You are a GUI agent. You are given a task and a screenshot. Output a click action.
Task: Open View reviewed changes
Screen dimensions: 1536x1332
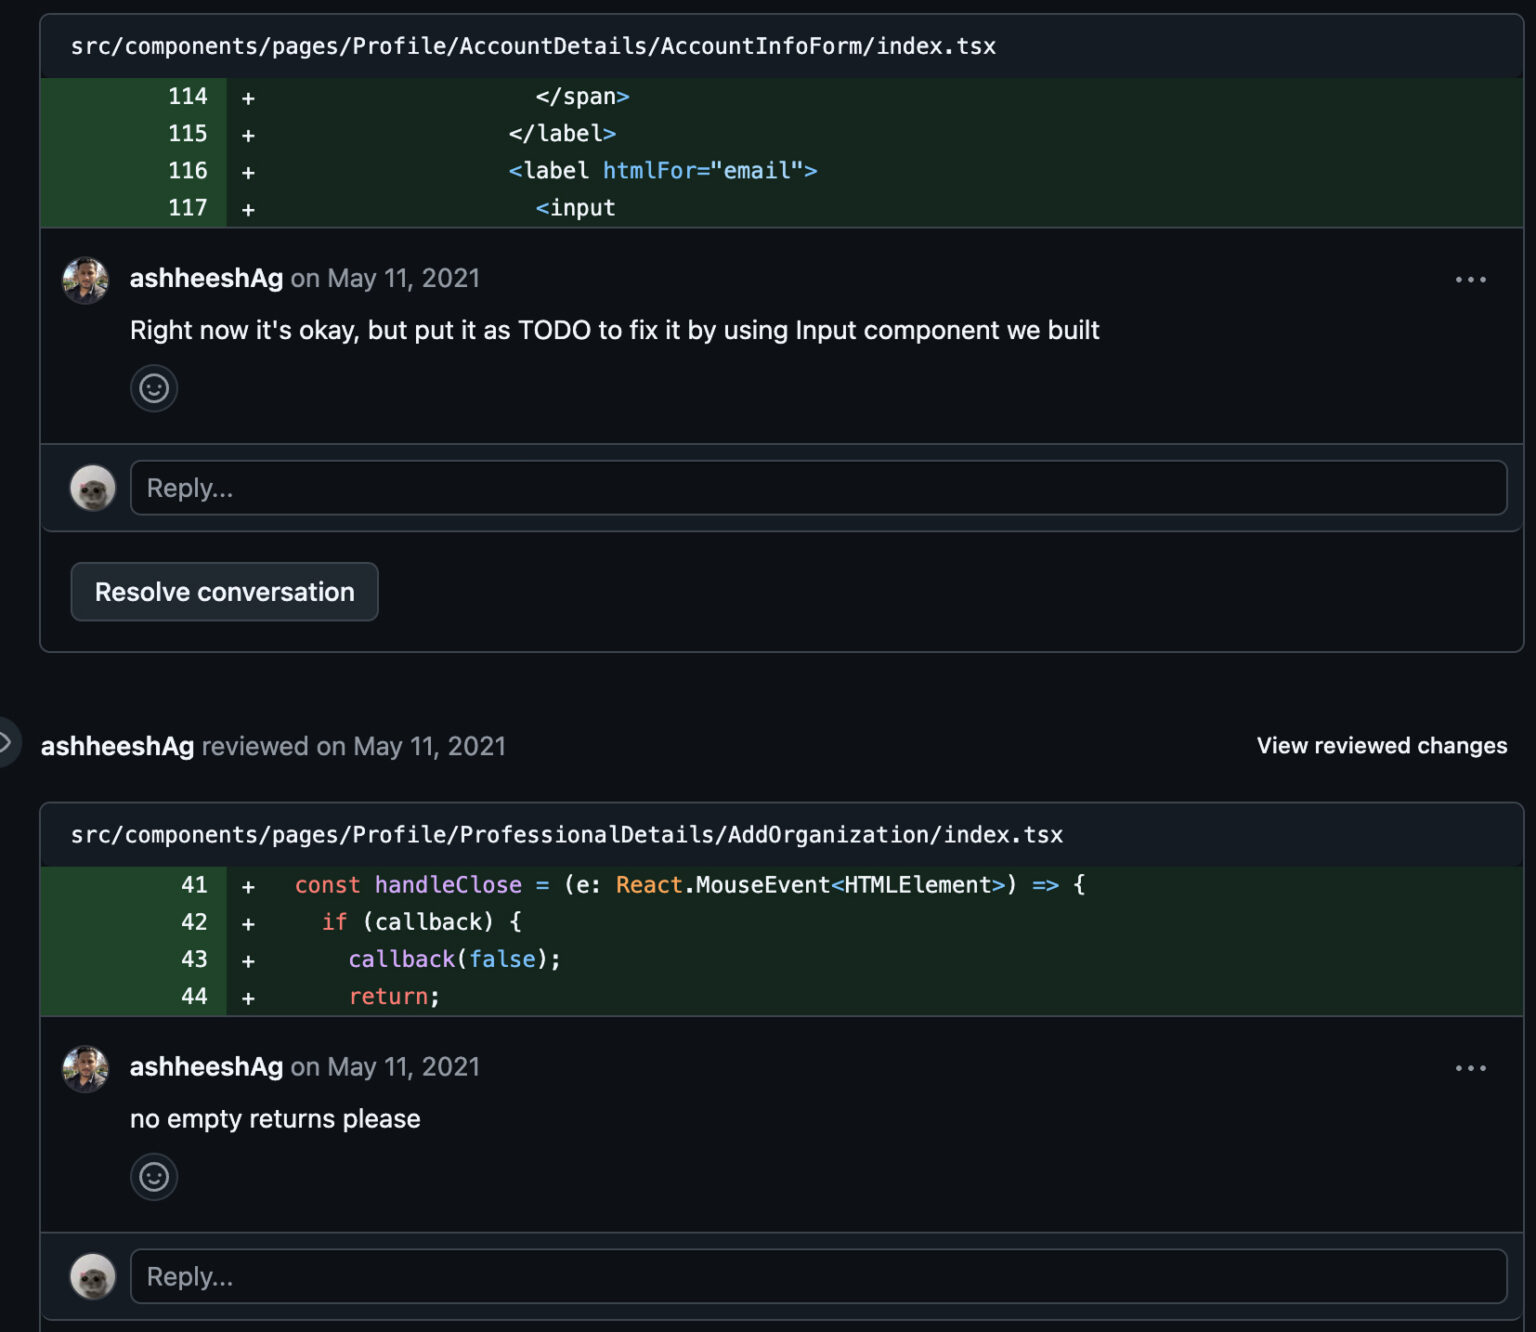[x=1380, y=745]
